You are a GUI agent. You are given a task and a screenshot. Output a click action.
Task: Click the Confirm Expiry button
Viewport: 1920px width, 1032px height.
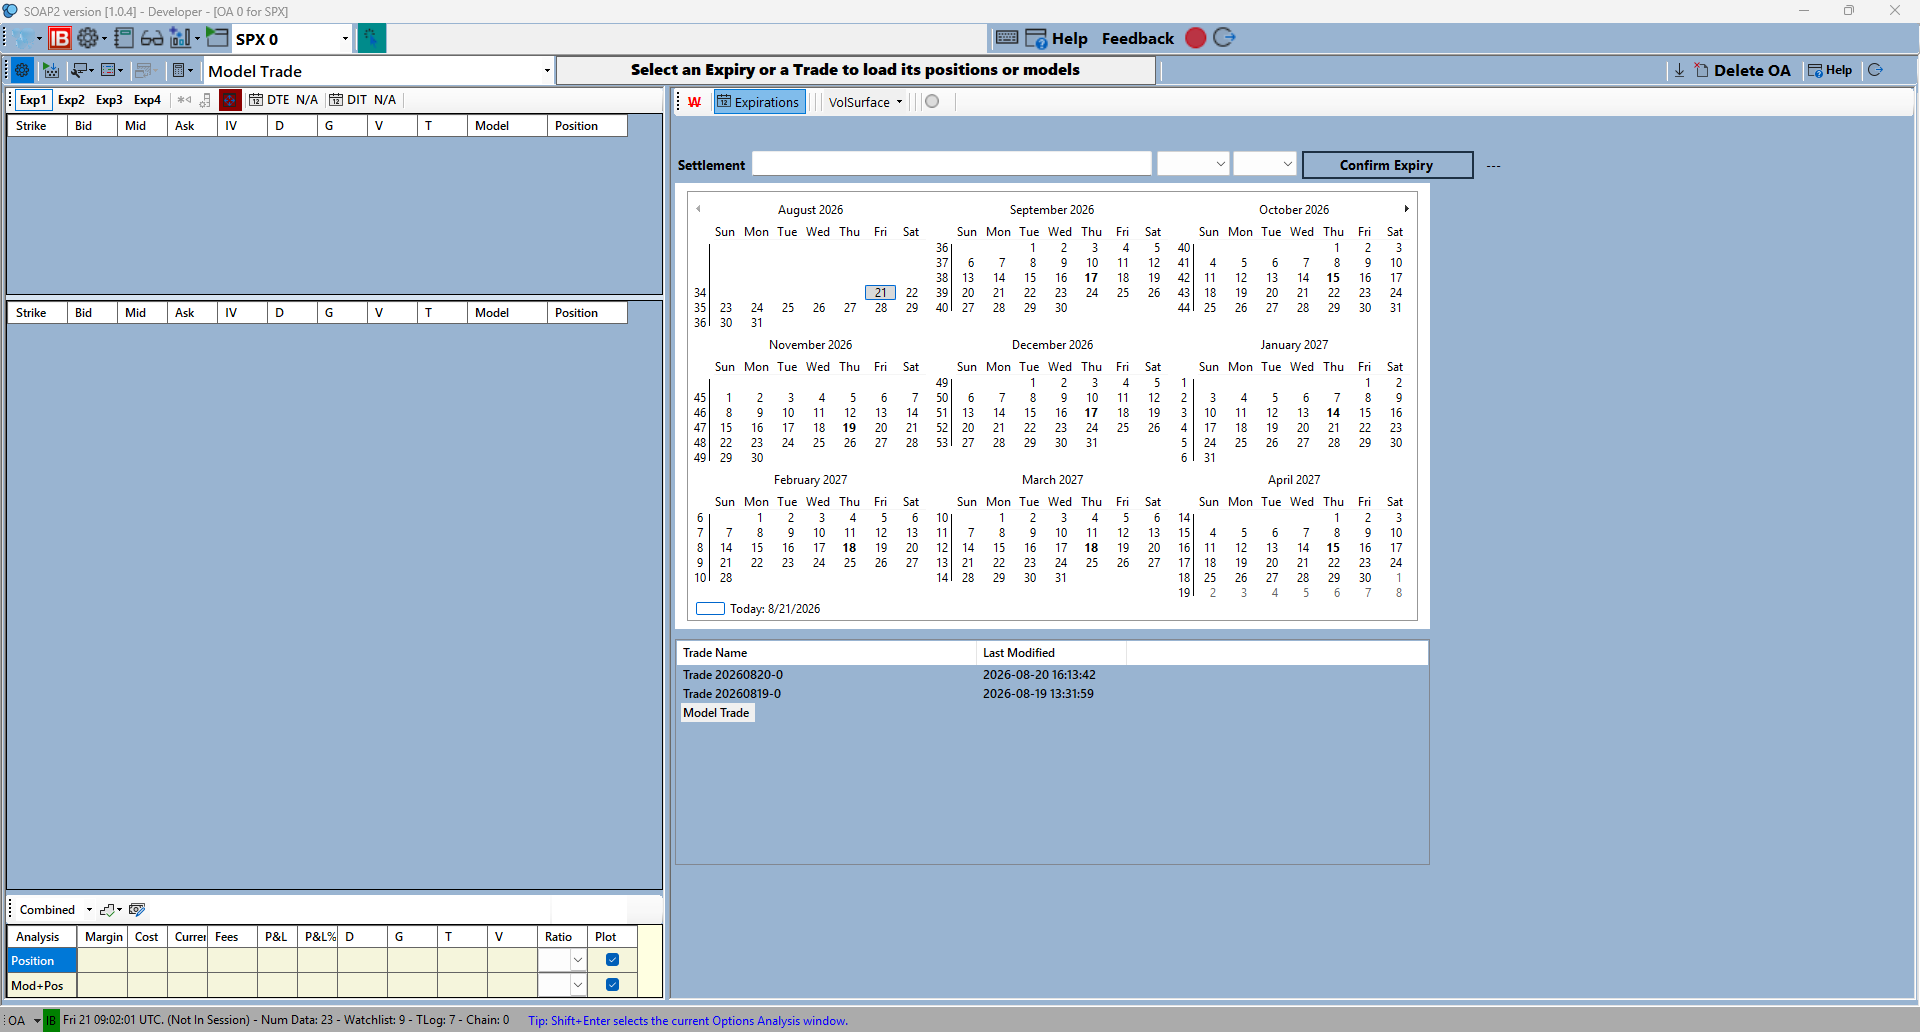point(1387,165)
